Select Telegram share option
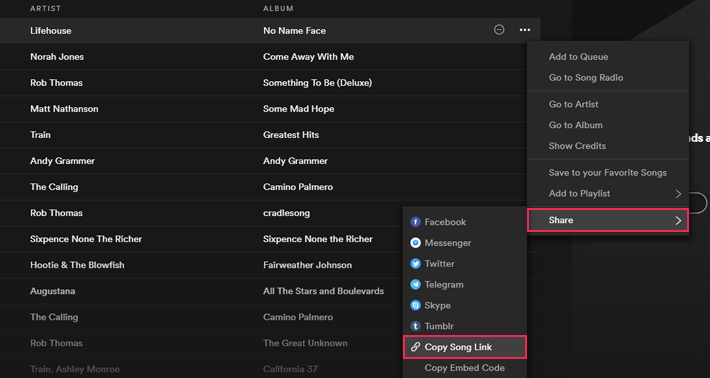 click(444, 285)
